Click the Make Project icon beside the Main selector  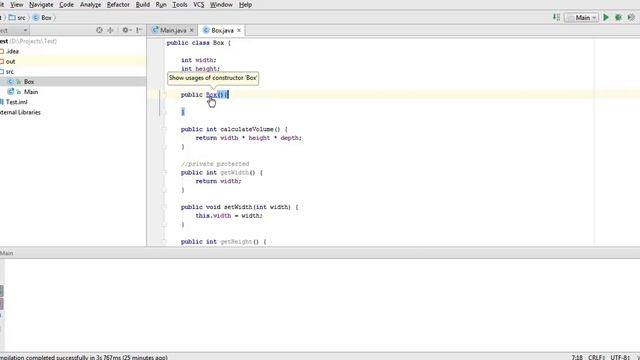[556, 17]
